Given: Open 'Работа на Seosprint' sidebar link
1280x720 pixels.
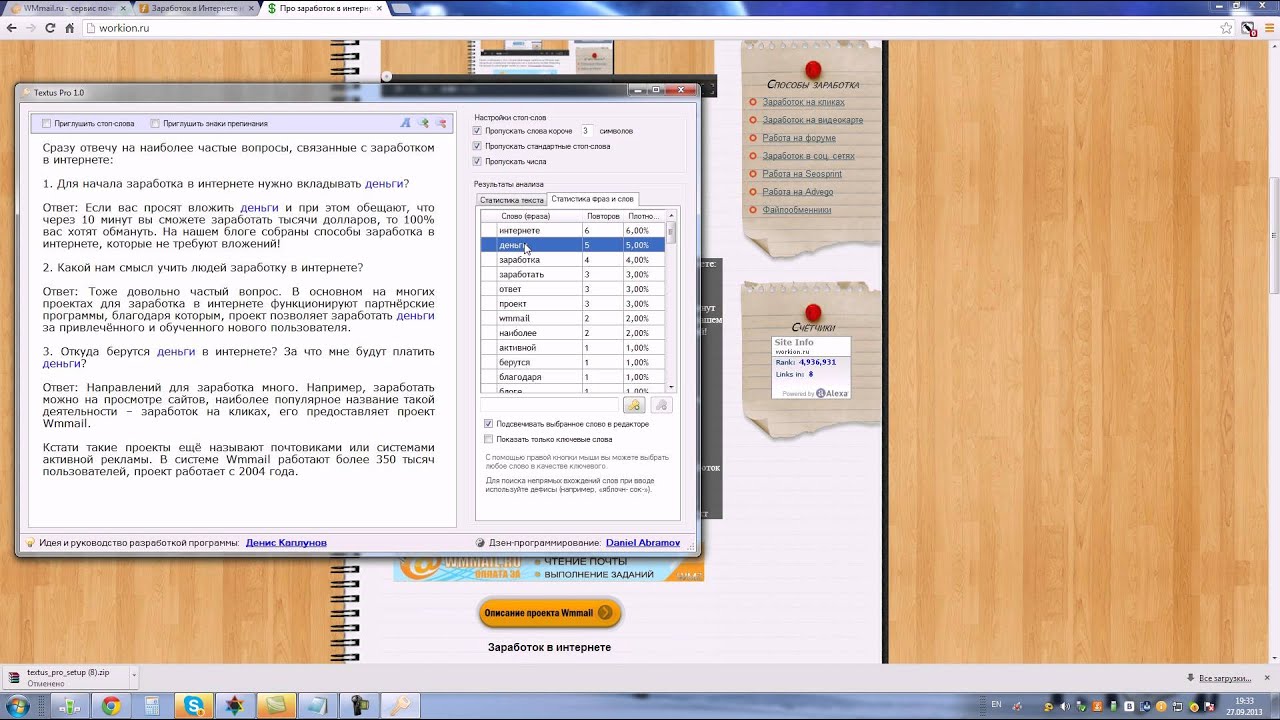Looking at the screenshot, I should [802, 174].
